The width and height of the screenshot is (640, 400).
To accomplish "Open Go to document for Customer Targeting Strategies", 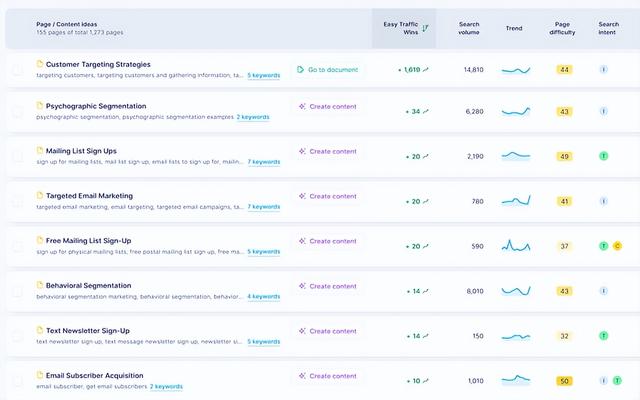I will 328,70.
